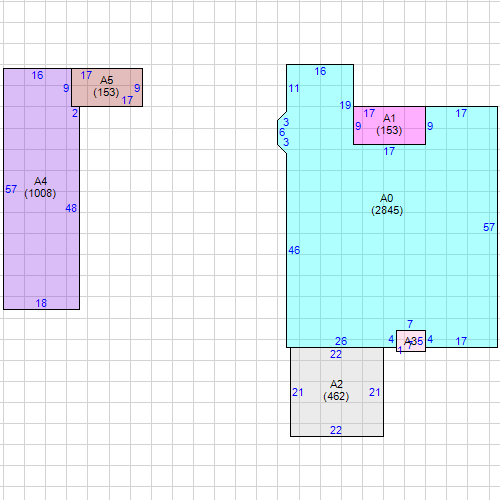Click dimension 2 below A5's left corner
This screenshot has width=500, height=500.
pyautogui.click(x=75, y=113)
